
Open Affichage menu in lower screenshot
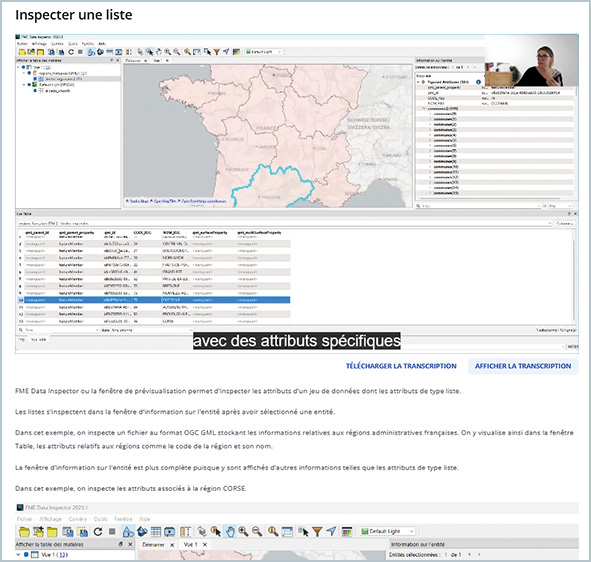point(50,519)
